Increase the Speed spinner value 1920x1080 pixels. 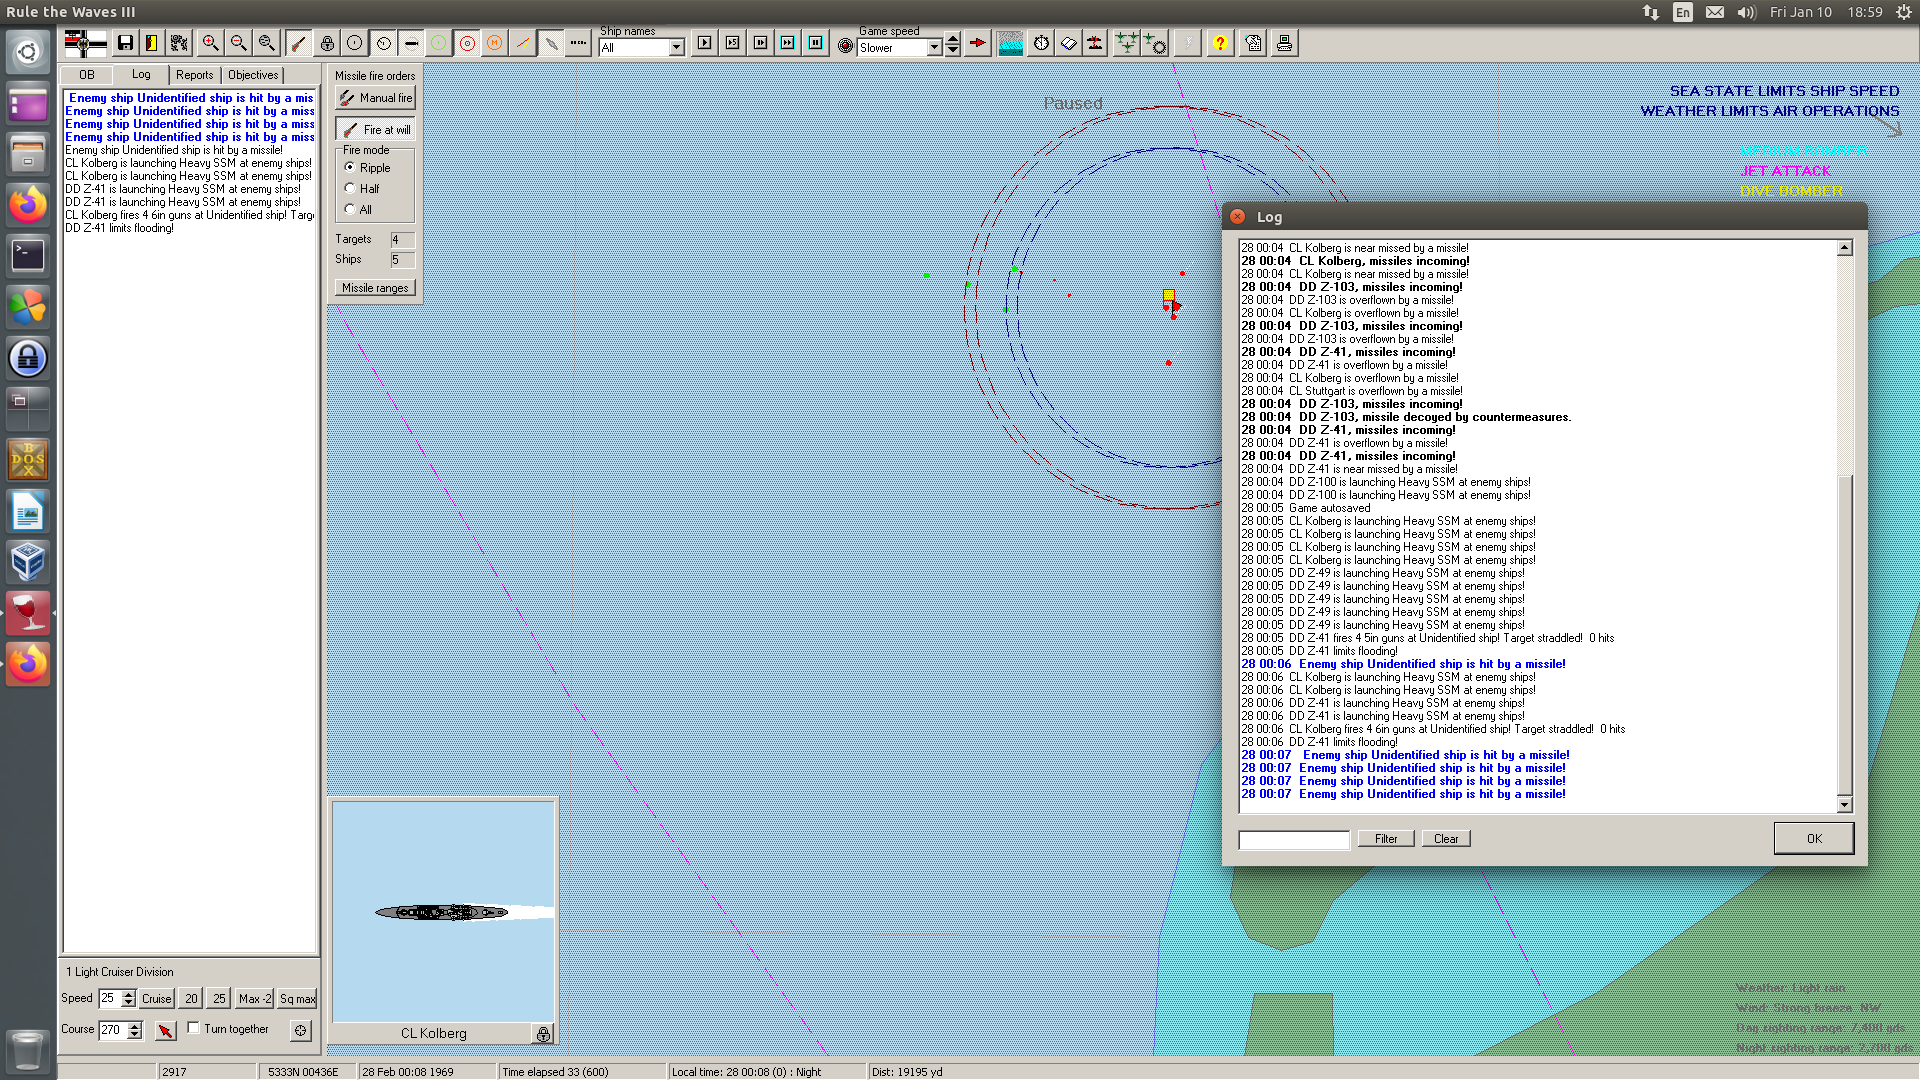click(128, 993)
